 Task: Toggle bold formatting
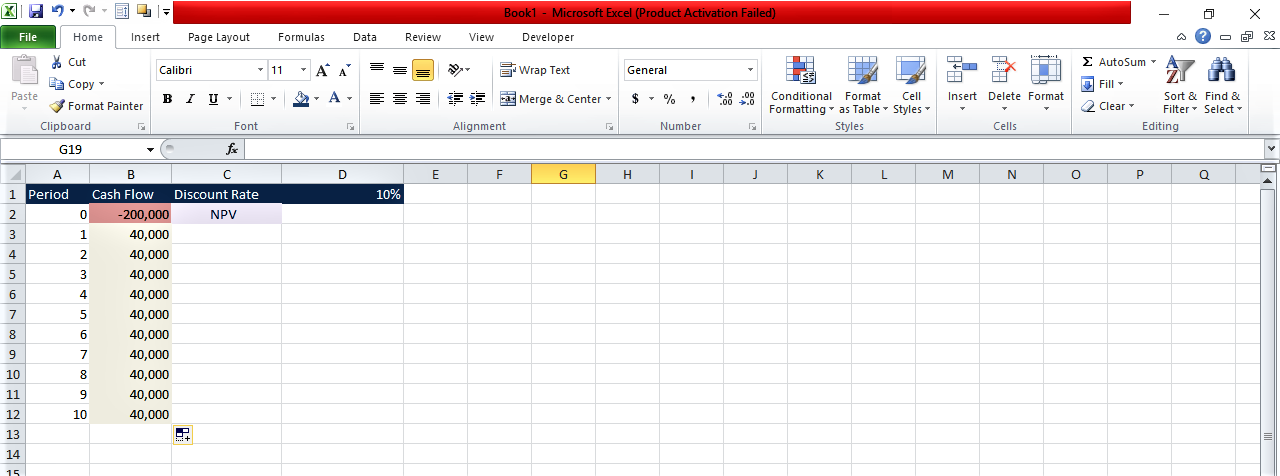[168, 99]
